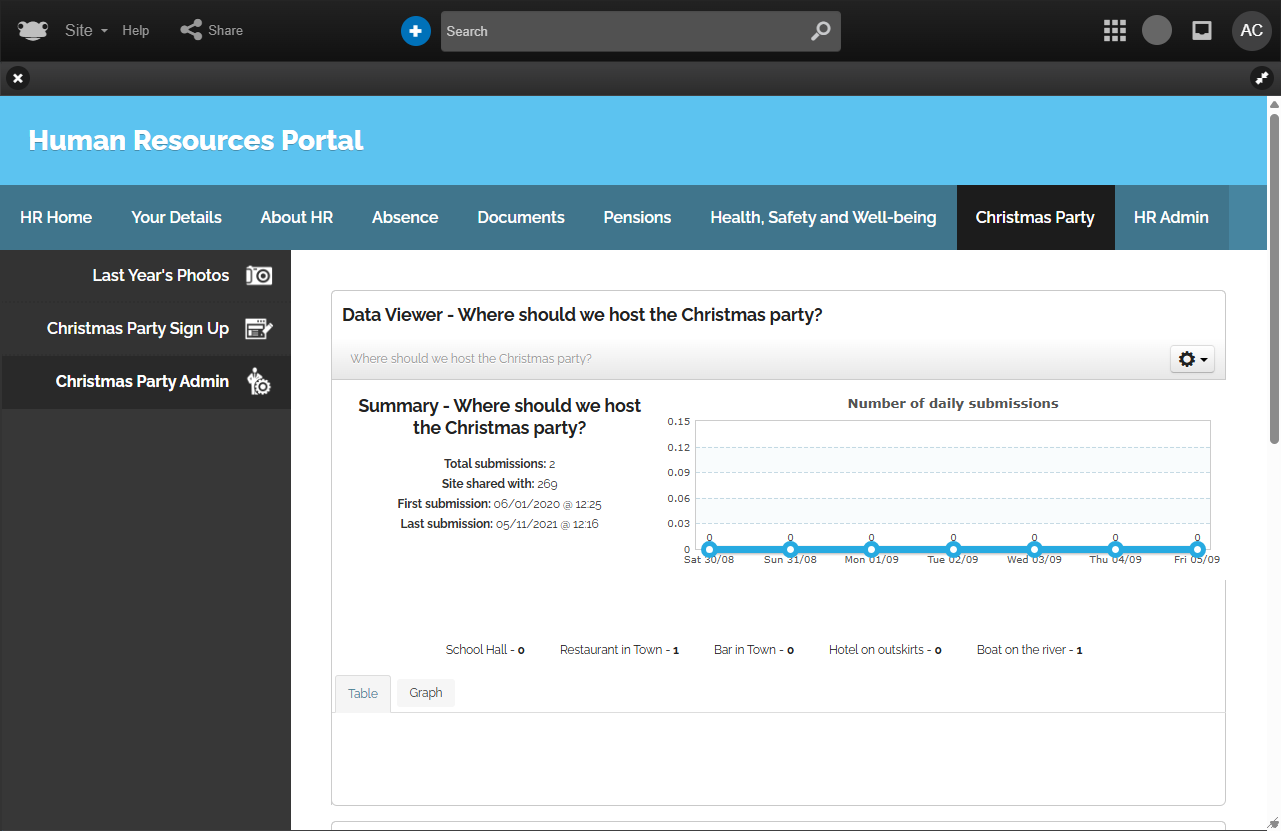Click the blue plus create button
The image size is (1281, 831).
[415, 31]
